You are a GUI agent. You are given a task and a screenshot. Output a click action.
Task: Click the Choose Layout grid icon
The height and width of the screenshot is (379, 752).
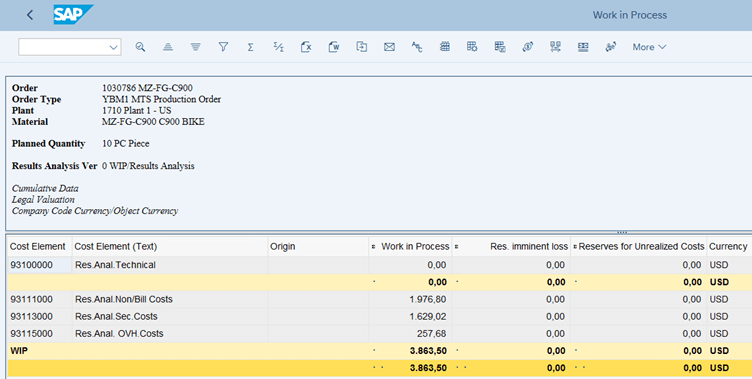pyautogui.click(x=445, y=47)
